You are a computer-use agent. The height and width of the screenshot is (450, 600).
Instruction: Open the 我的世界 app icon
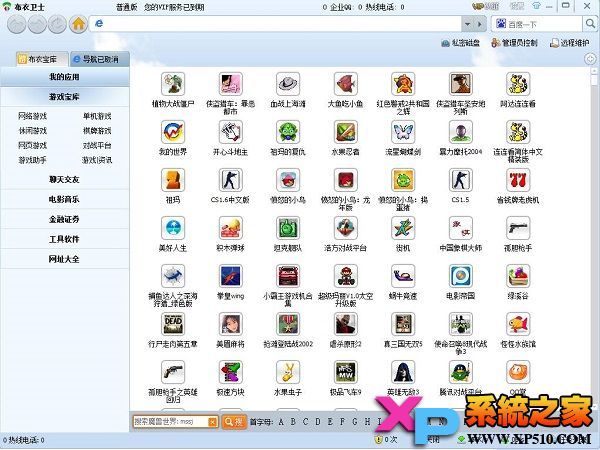[x=173, y=132]
